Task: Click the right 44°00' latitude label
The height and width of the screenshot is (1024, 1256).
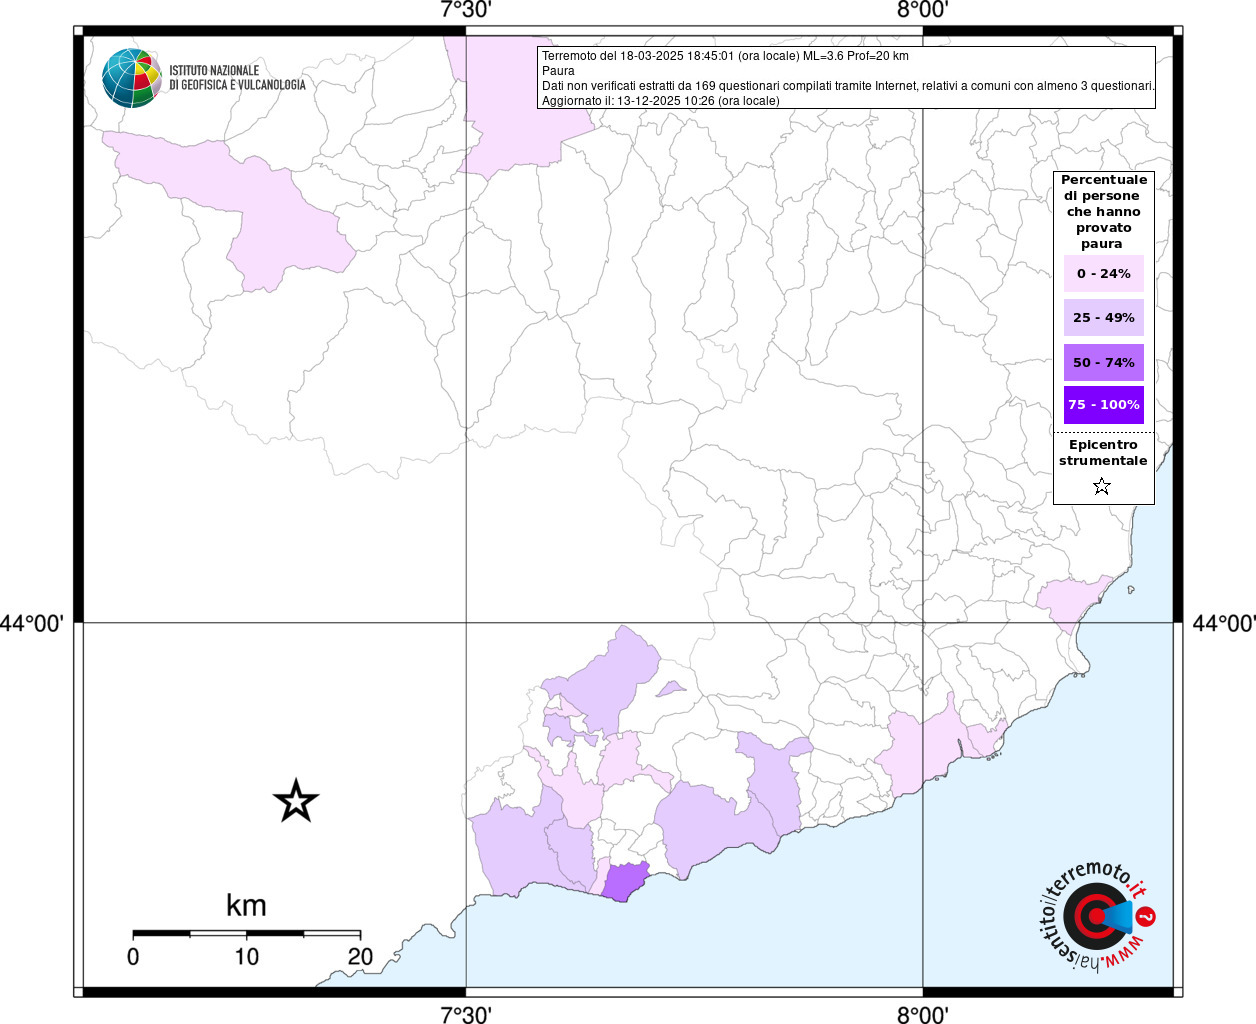Action: 1224,623
